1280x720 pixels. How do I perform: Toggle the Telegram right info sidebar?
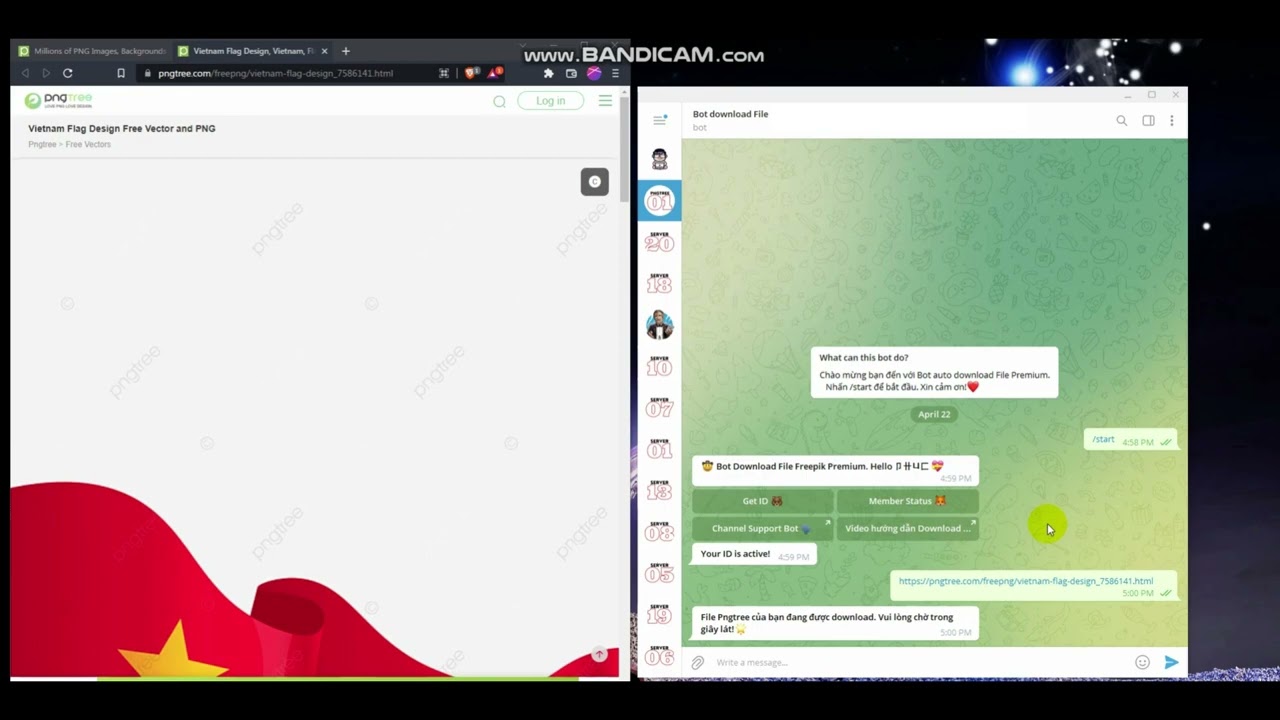pyautogui.click(x=1148, y=121)
